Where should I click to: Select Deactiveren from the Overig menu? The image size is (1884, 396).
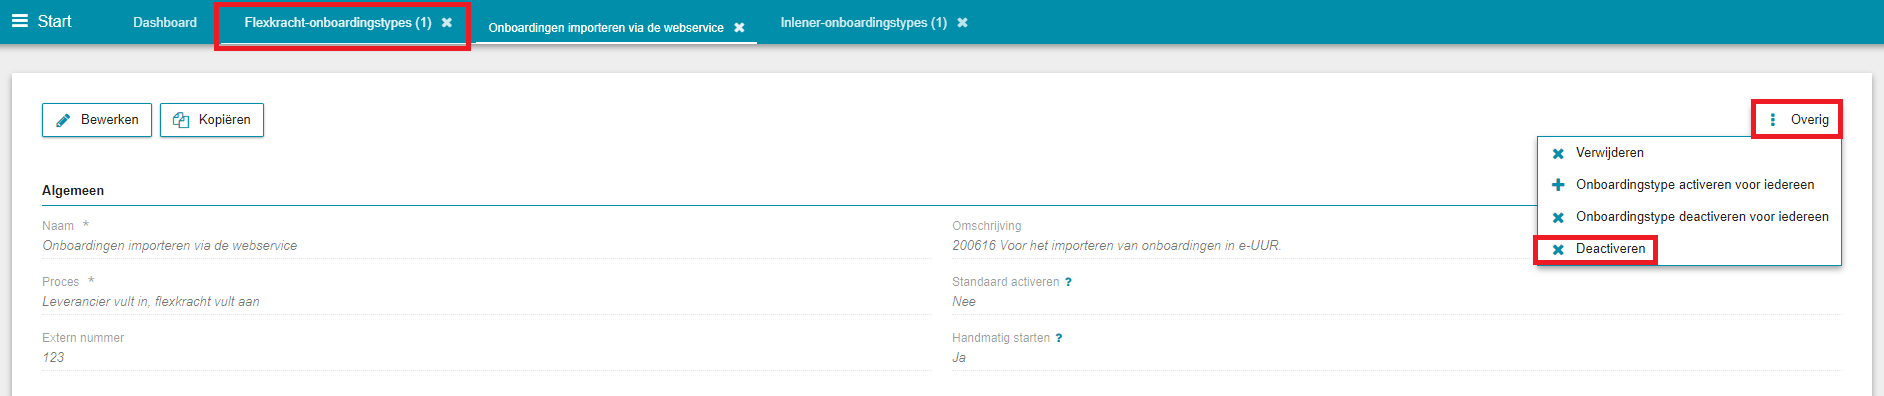click(1610, 249)
